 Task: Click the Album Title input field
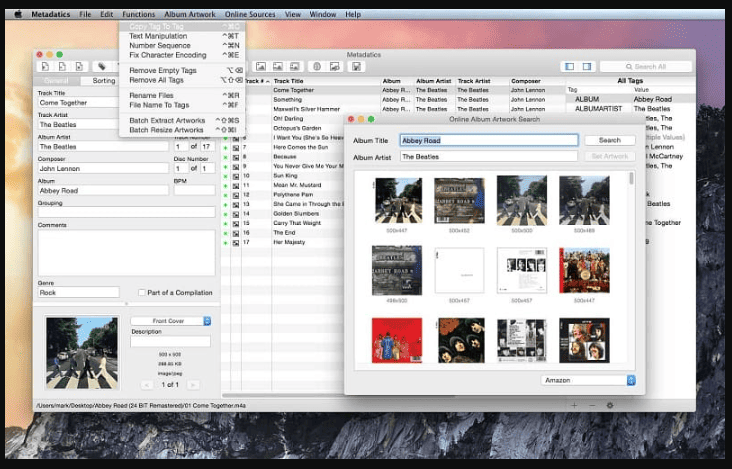(x=489, y=140)
